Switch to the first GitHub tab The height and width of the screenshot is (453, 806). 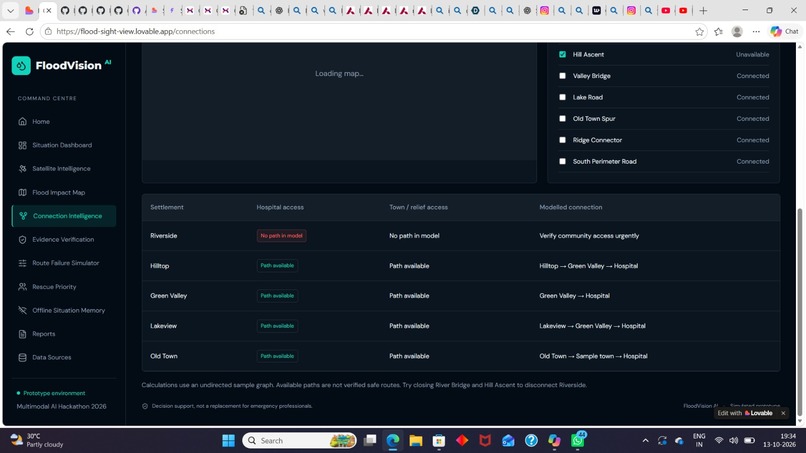(65, 11)
